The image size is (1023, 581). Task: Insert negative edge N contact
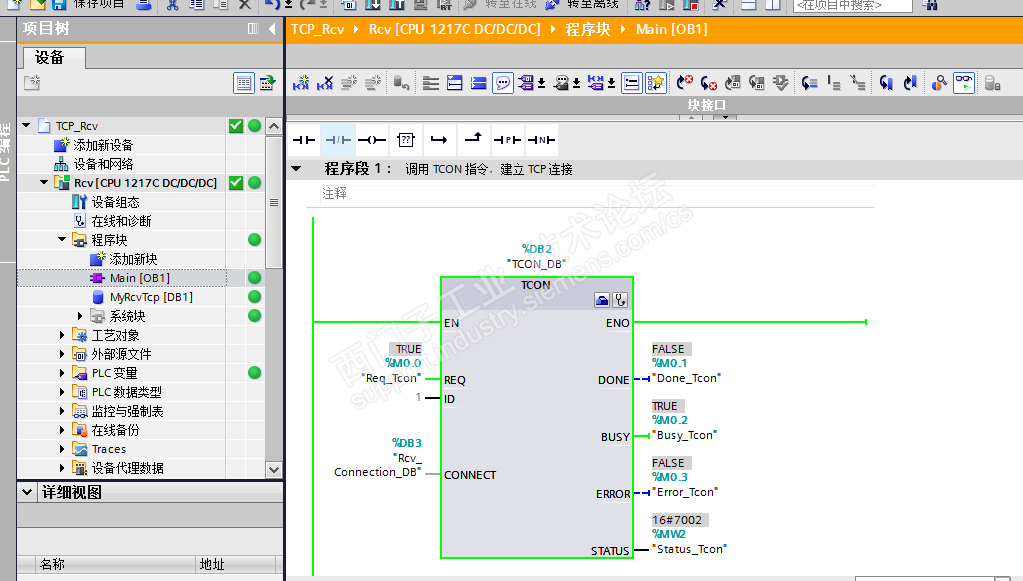541,140
